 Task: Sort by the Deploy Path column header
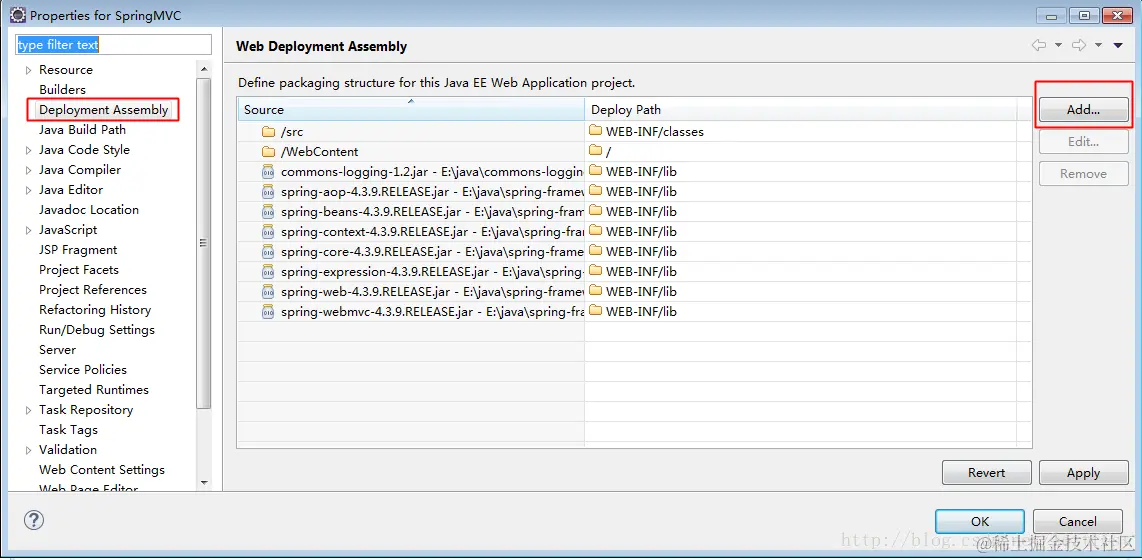[x=800, y=109]
